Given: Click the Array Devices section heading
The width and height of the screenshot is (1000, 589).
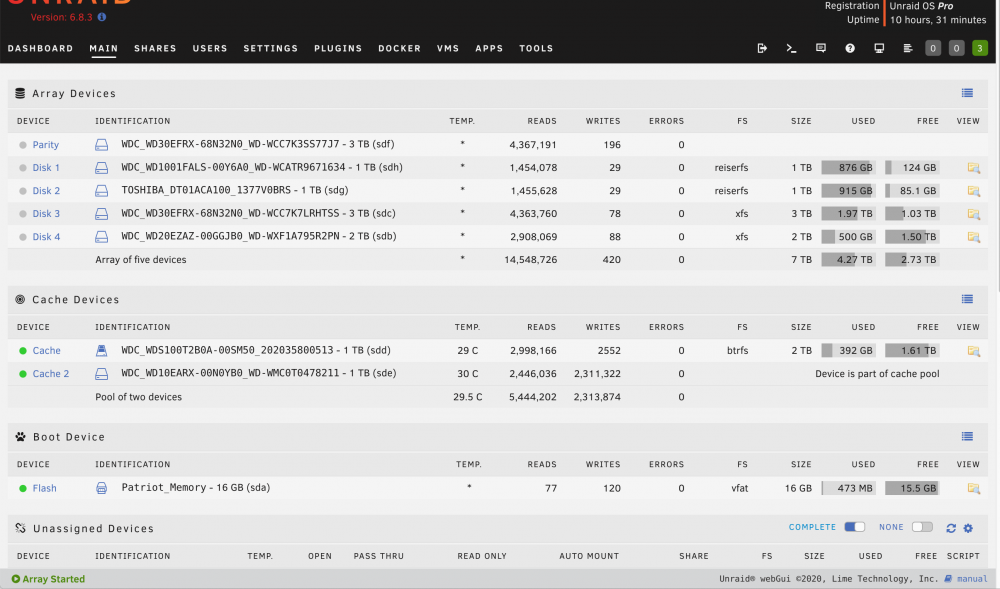Looking at the screenshot, I should point(74,93).
